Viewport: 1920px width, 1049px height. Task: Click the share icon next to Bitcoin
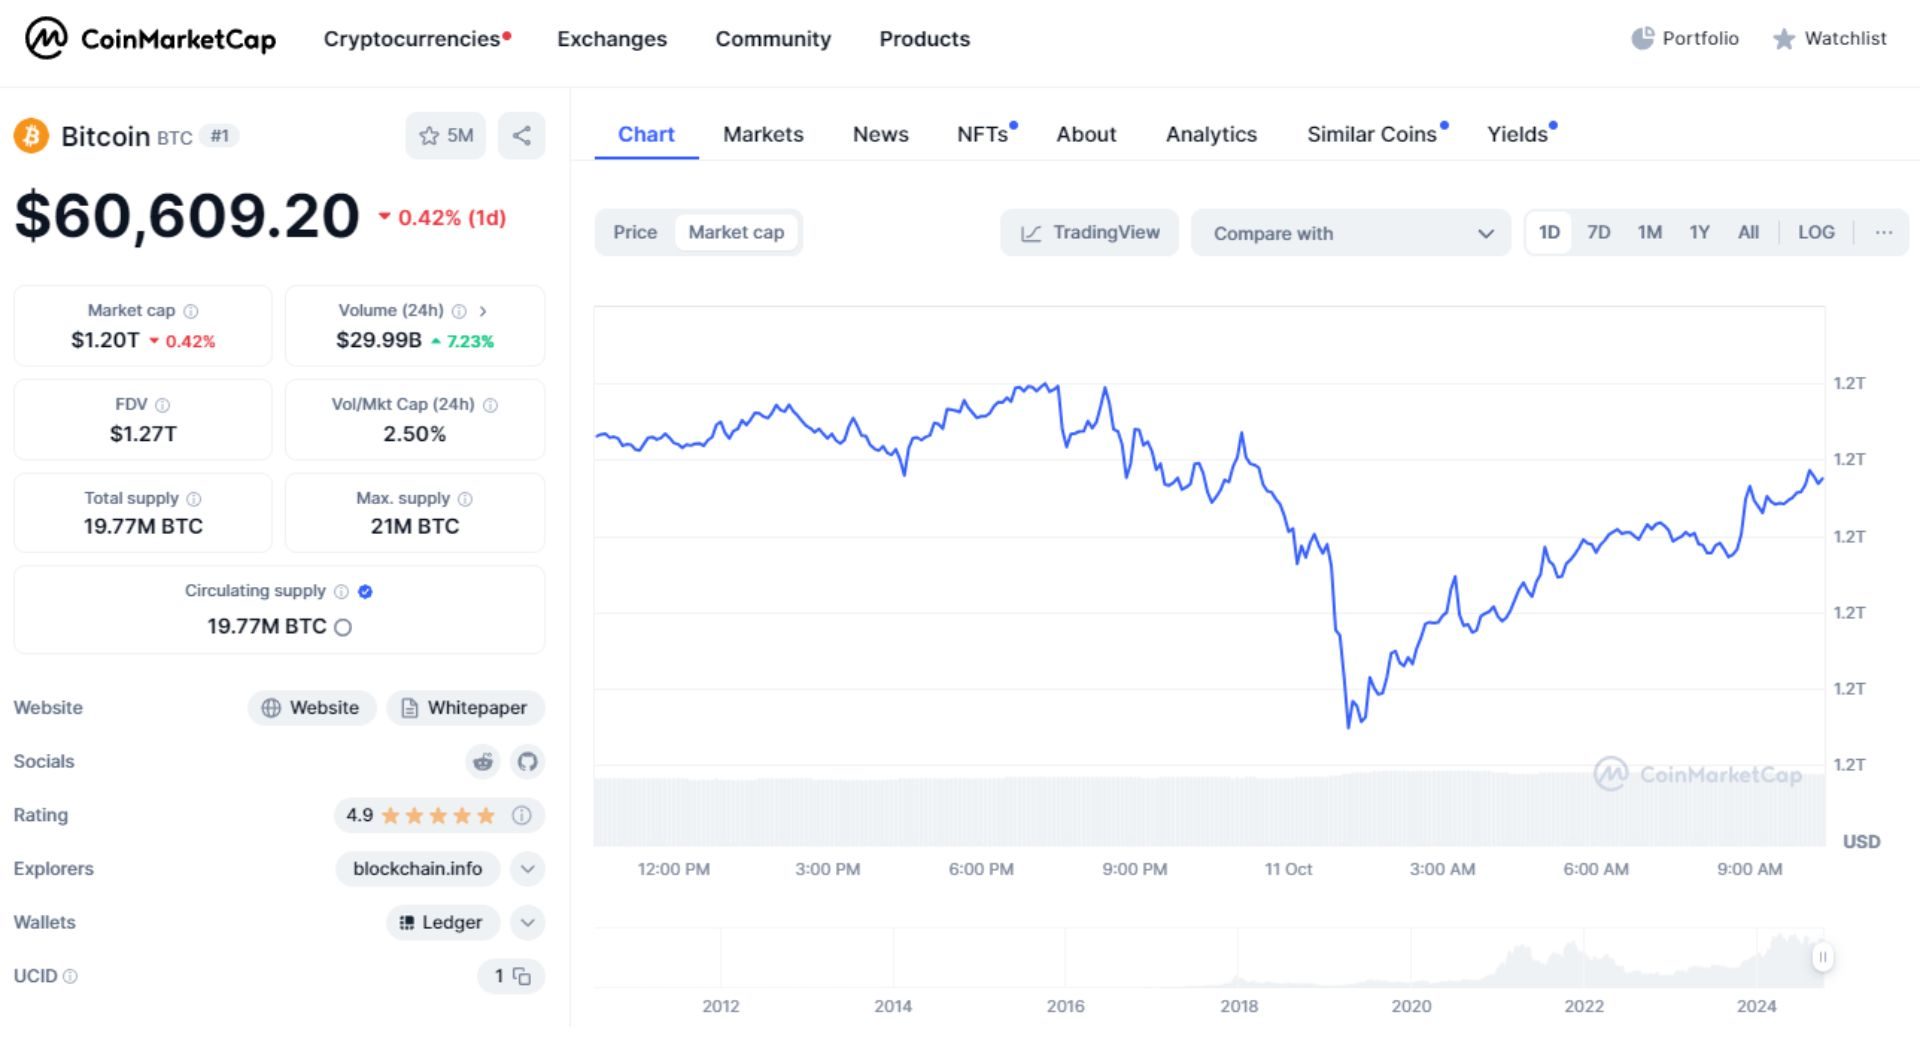point(521,136)
